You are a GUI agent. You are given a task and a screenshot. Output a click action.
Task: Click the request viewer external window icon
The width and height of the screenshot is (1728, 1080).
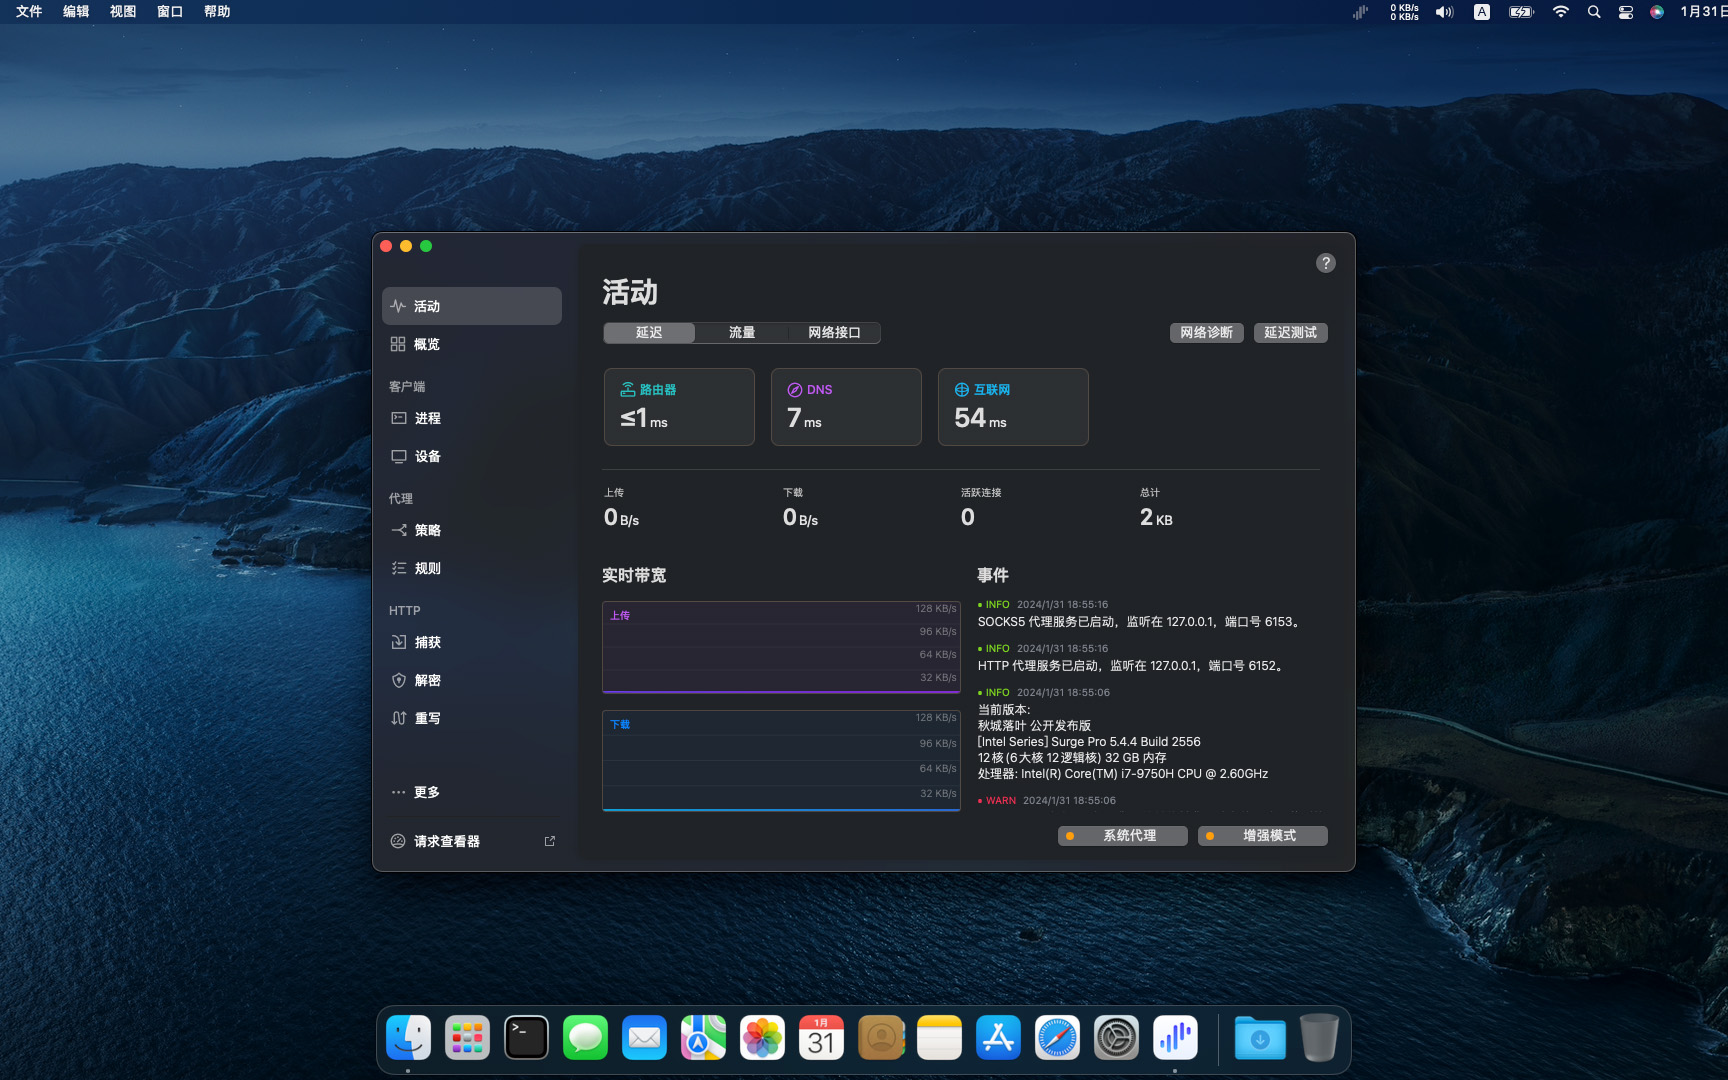[549, 841]
